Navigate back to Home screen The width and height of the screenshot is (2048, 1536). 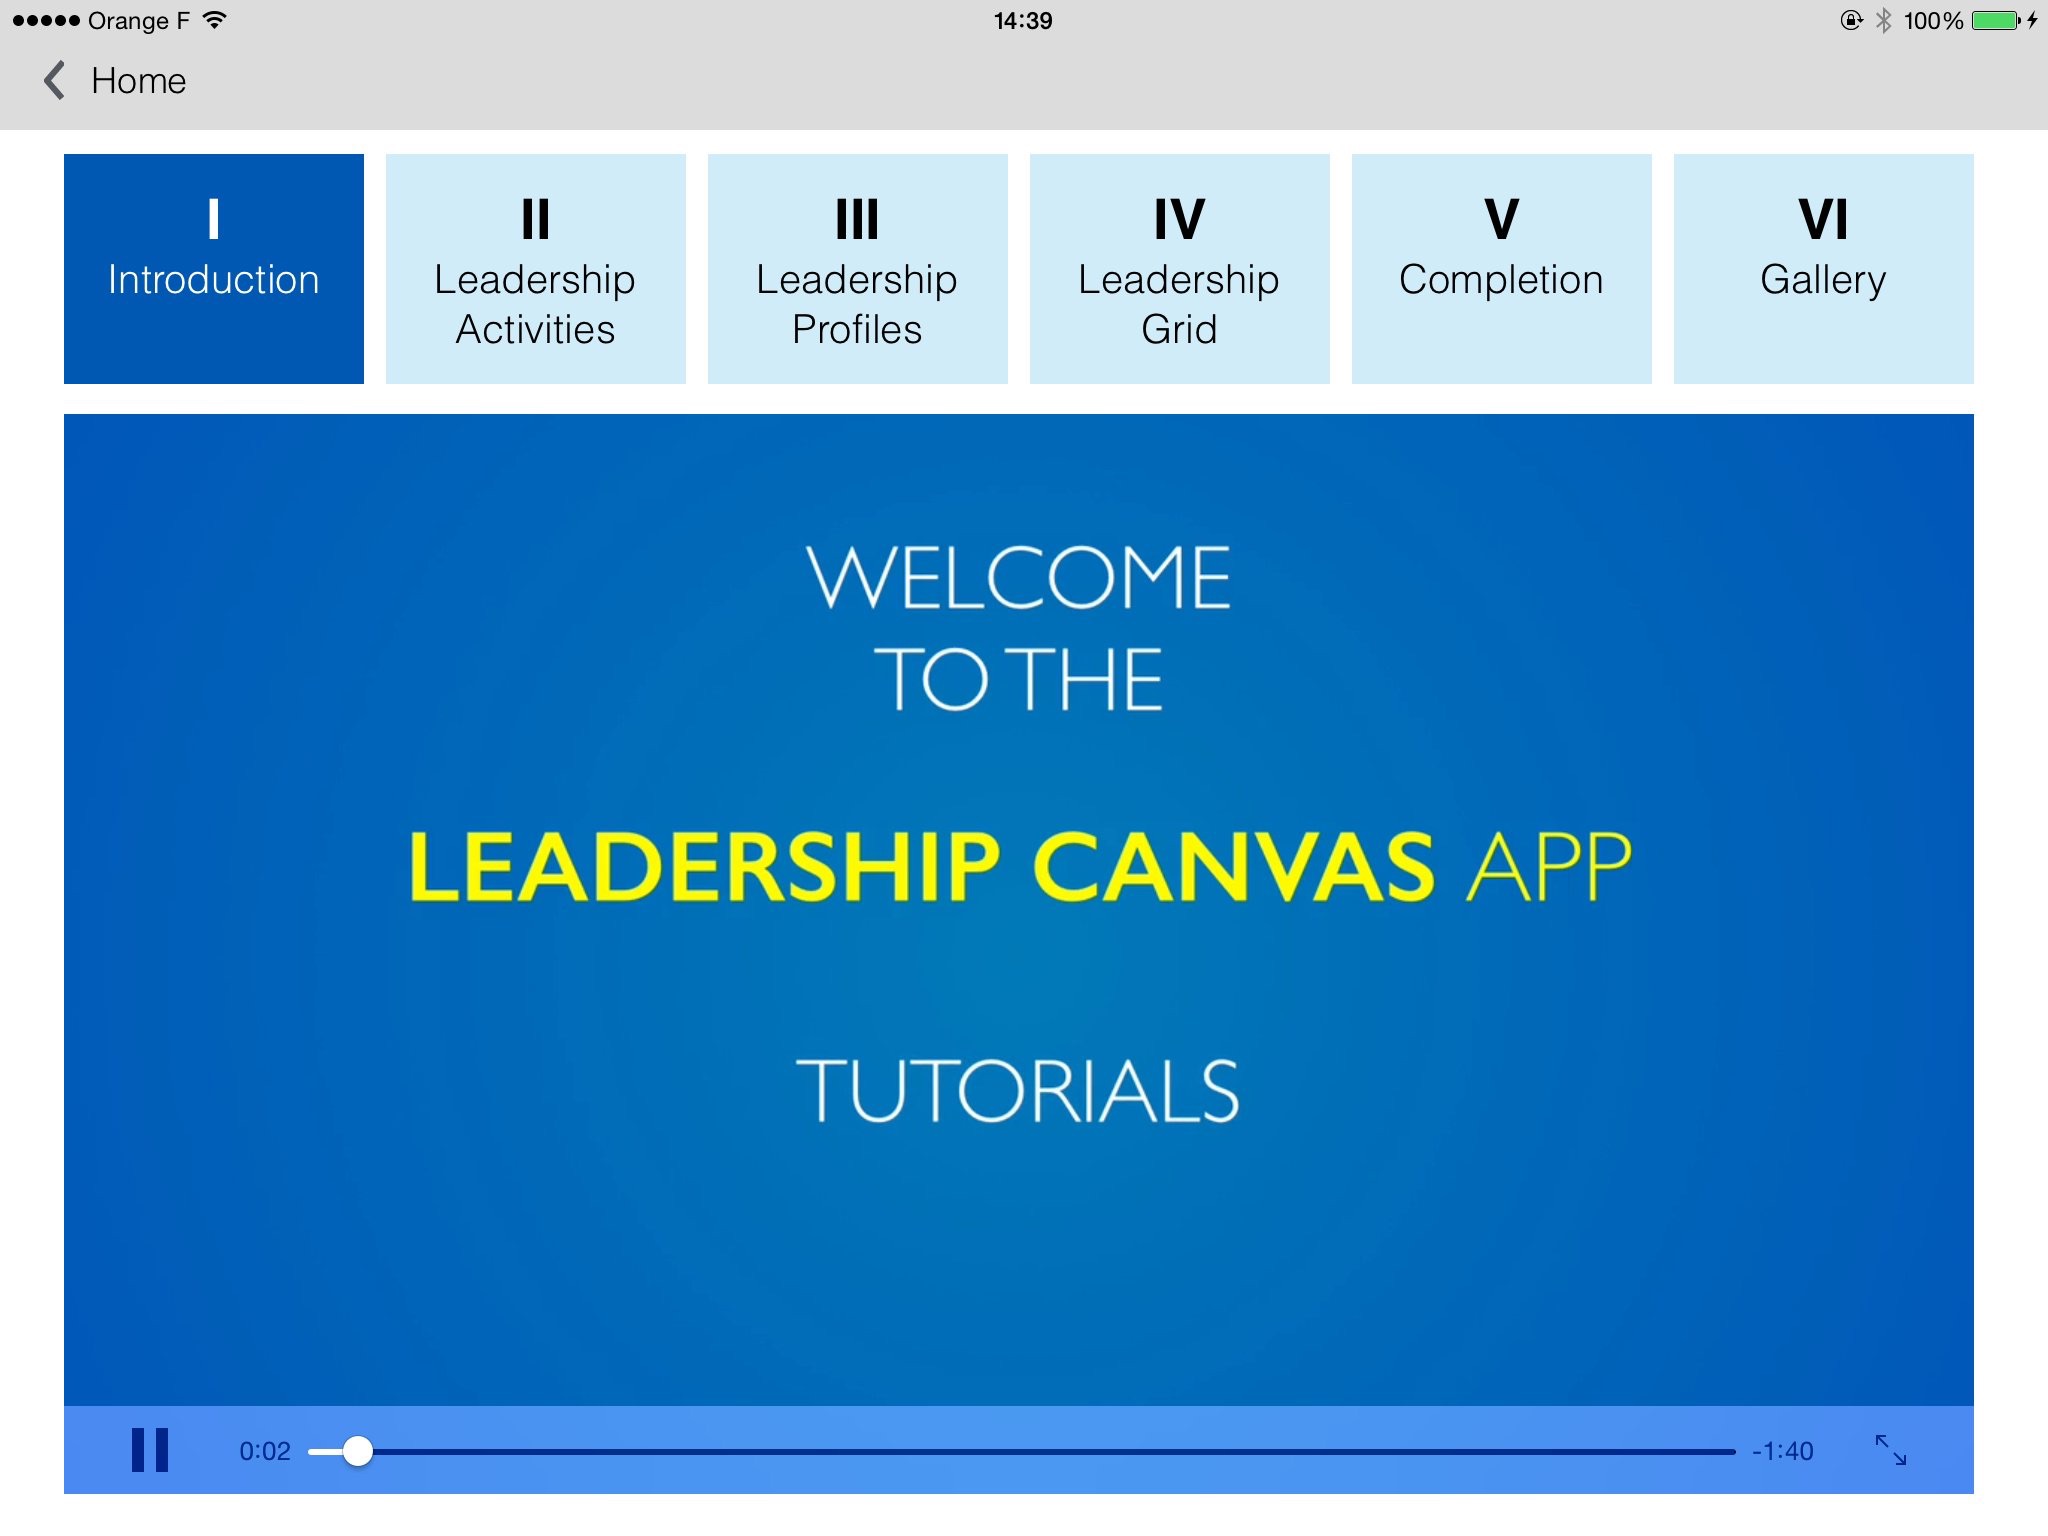click(x=121, y=81)
